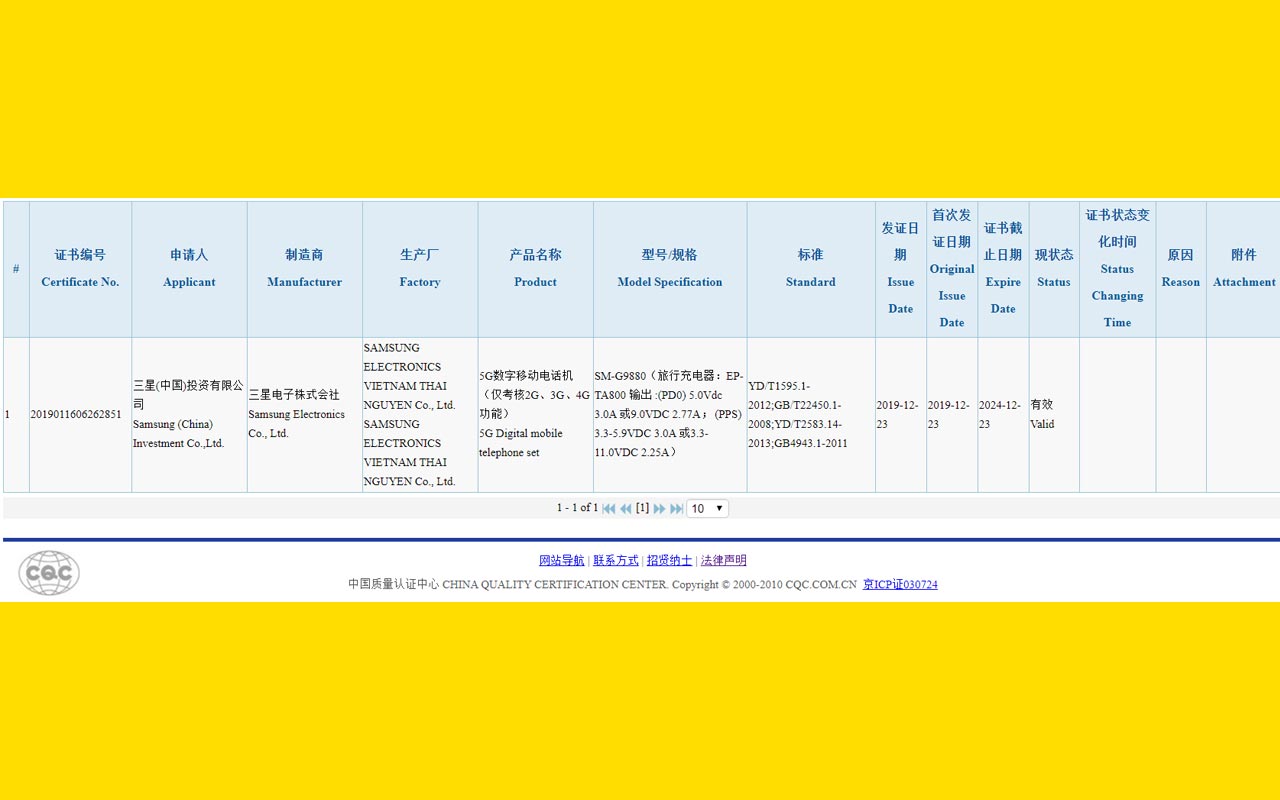Click the SAMSUNG ELECTRONICS VIETNAM THAI NGUYEN factory cell
Image resolution: width=1280 pixels, height=800 pixels.
click(420, 414)
